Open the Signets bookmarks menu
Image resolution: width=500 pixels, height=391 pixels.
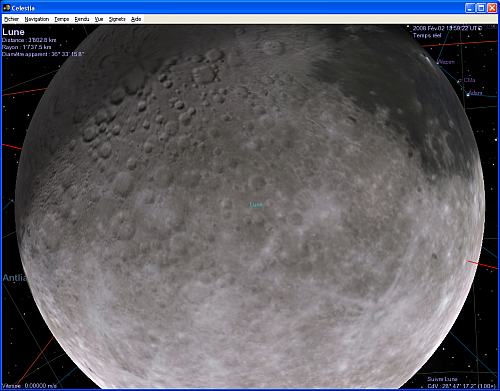[x=117, y=19]
